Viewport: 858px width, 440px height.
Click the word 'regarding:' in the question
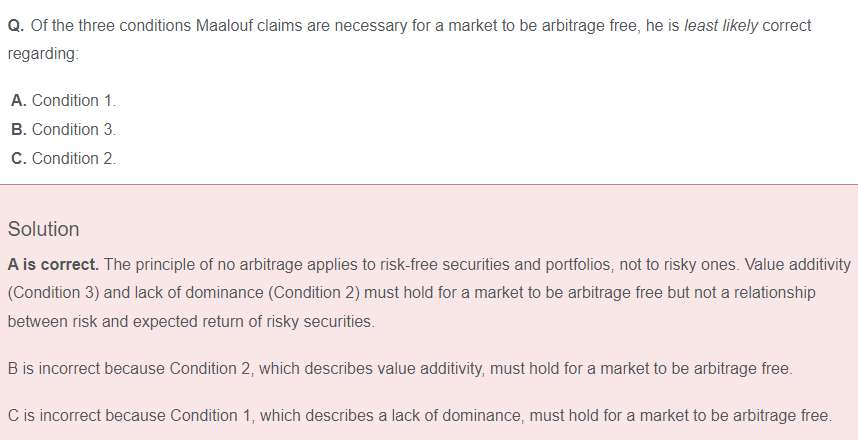click(x=43, y=54)
